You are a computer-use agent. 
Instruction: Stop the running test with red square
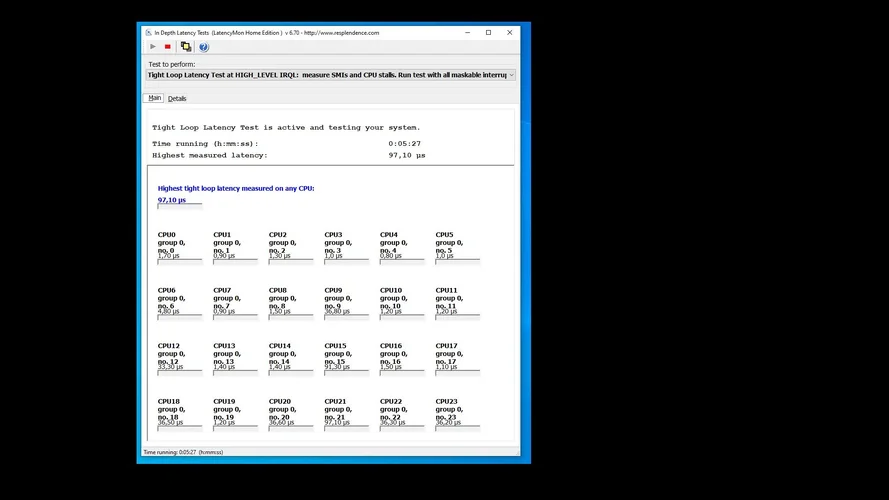tap(168, 46)
